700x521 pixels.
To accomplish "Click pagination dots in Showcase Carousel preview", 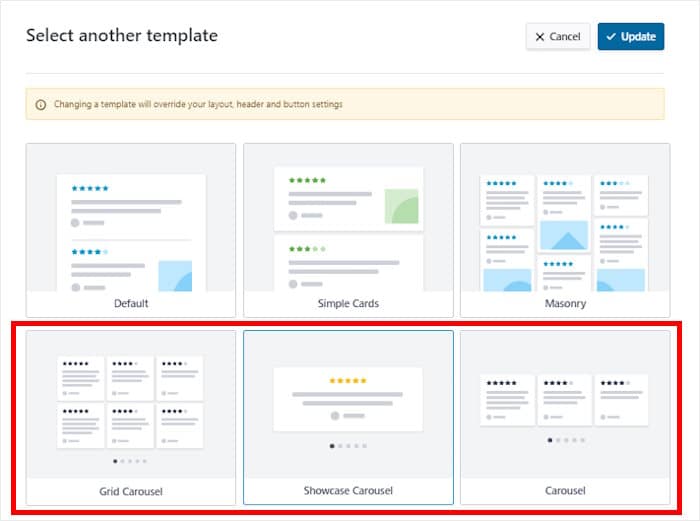I will [x=348, y=446].
